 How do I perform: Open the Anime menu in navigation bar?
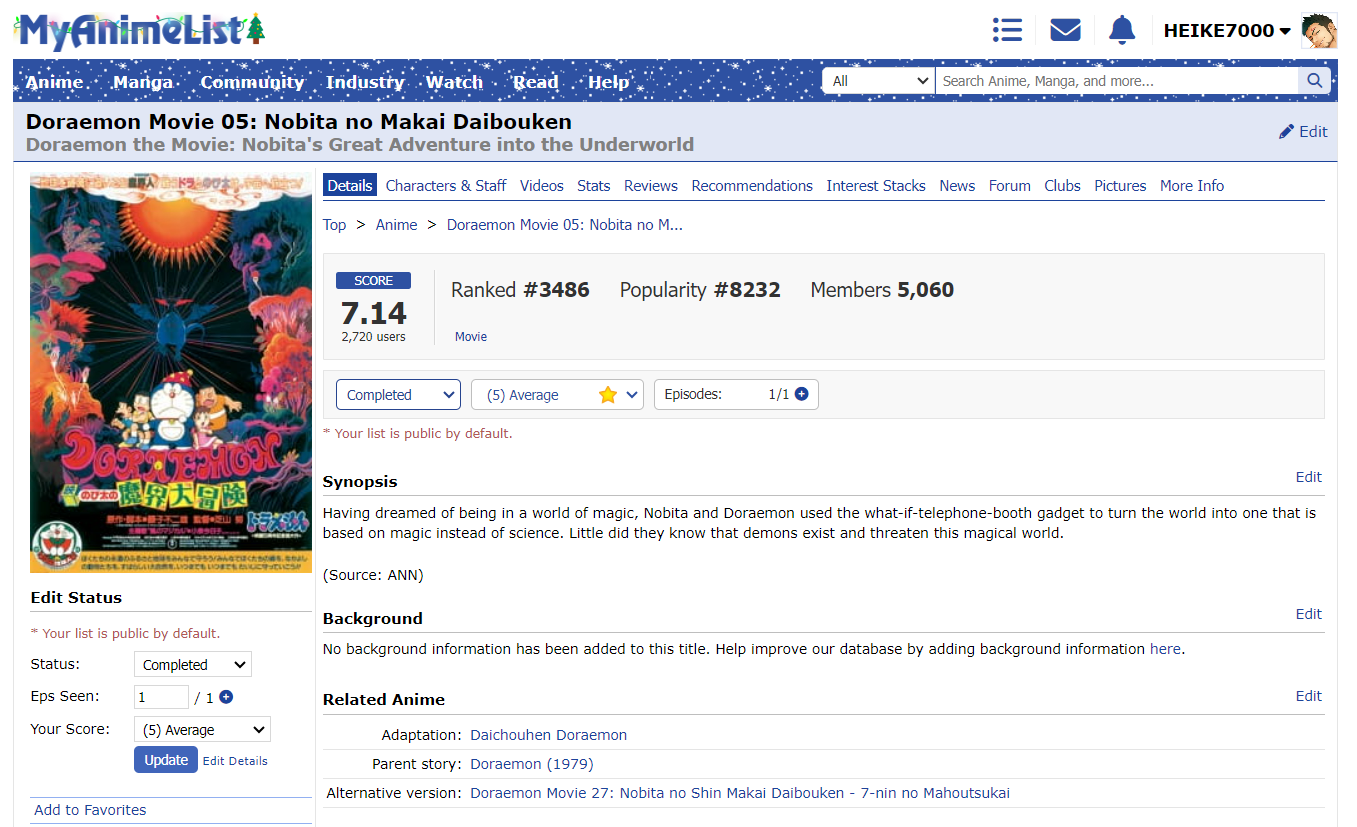54,82
